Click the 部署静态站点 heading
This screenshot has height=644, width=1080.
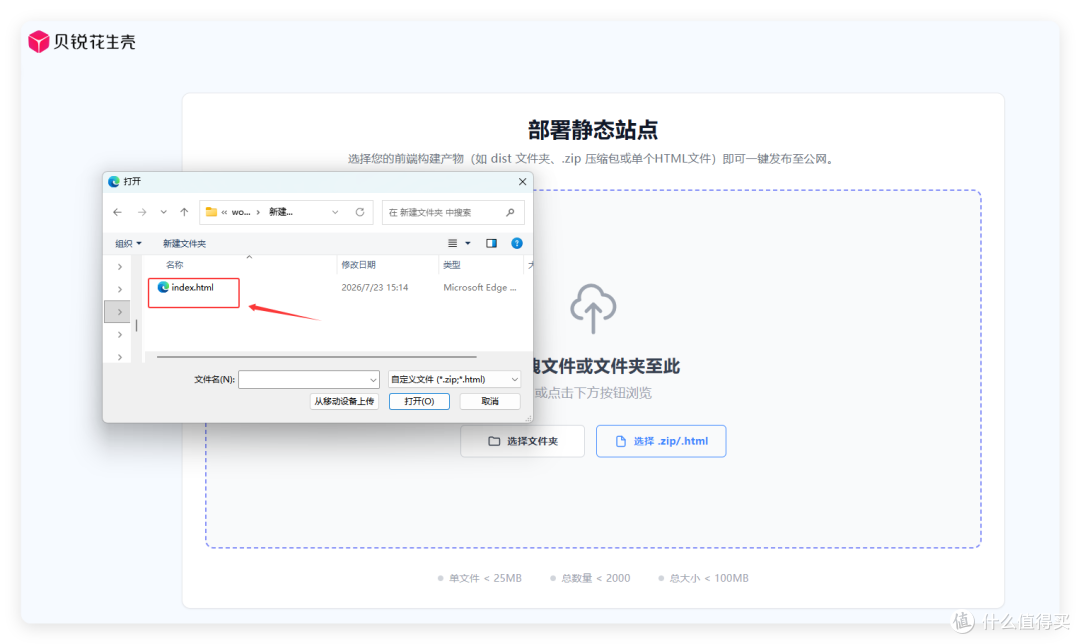pos(593,129)
